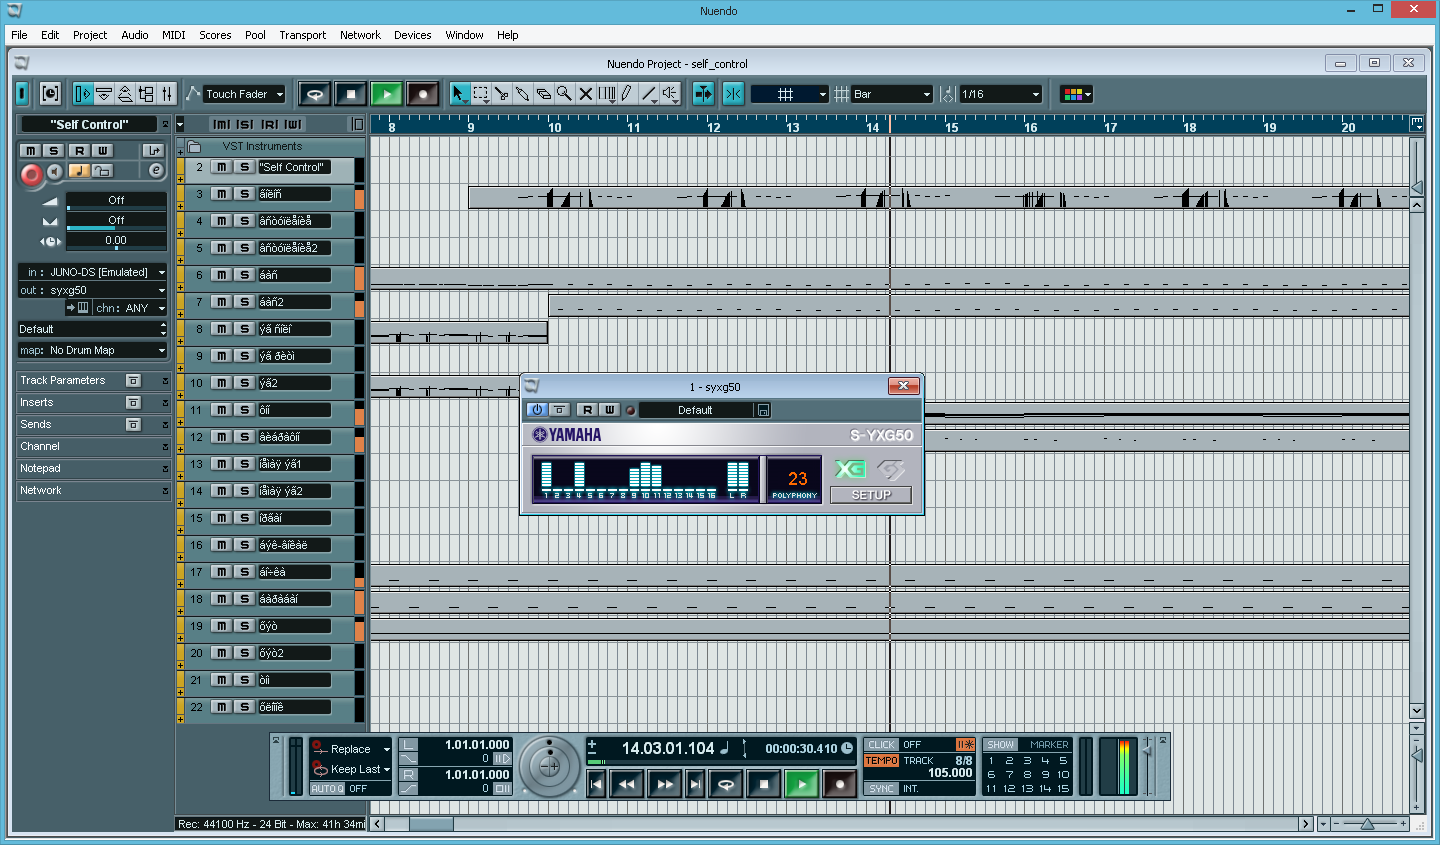Show the Overview line
Screen dimensions: 1440x845
coord(125,94)
